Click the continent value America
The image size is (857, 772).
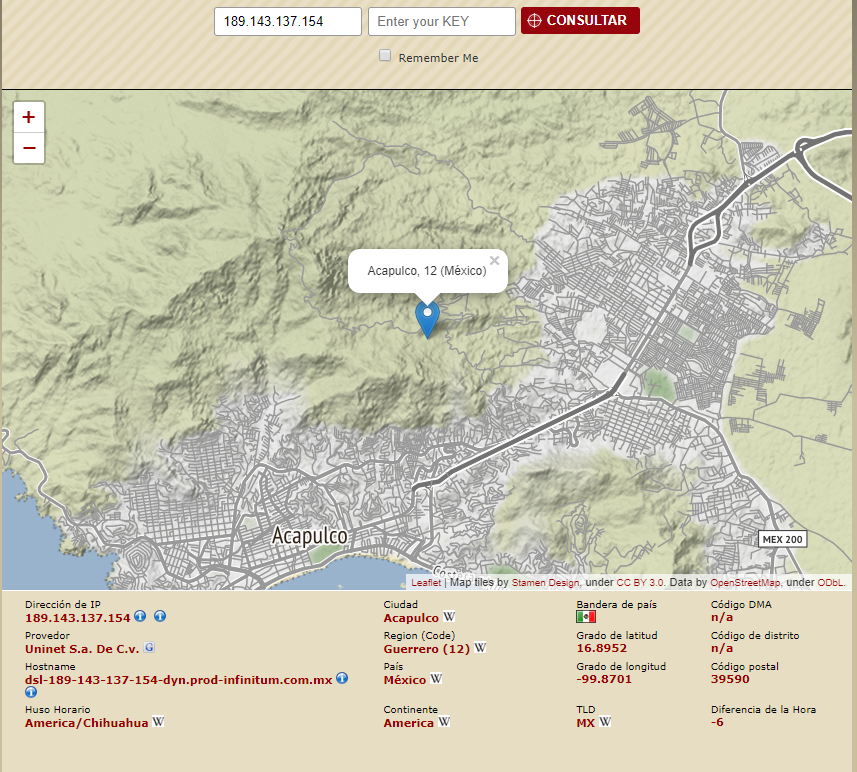pyautogui.click(x=408, y=723)
